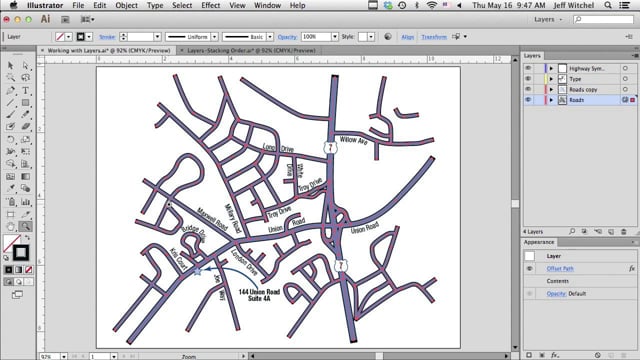Switch to Layers-Stacking Order.ai tab
This screenshot has height=360, width=640.
(x=251, y=51)
